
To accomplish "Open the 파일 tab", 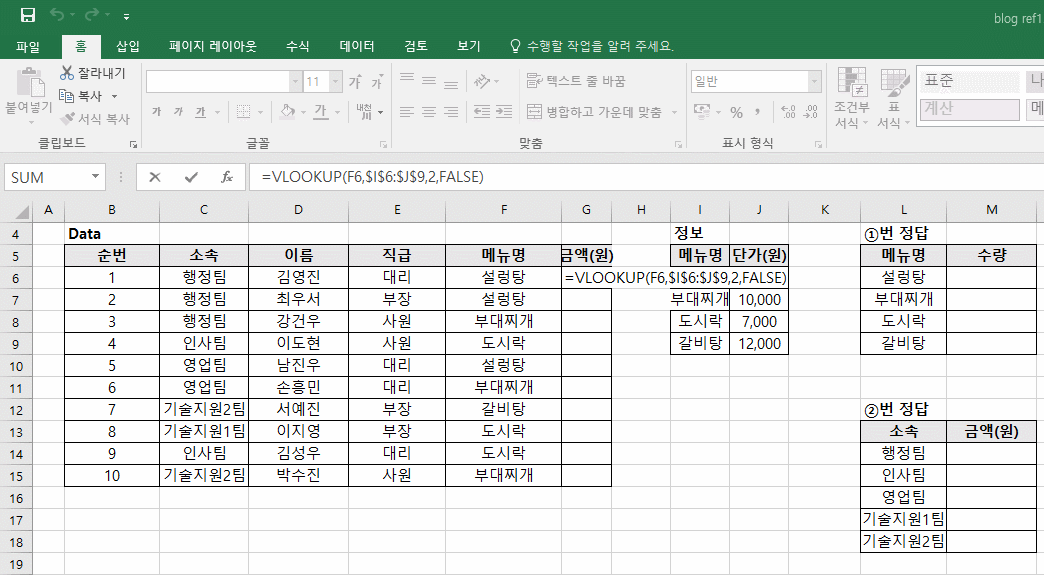I will click(28, 46).
